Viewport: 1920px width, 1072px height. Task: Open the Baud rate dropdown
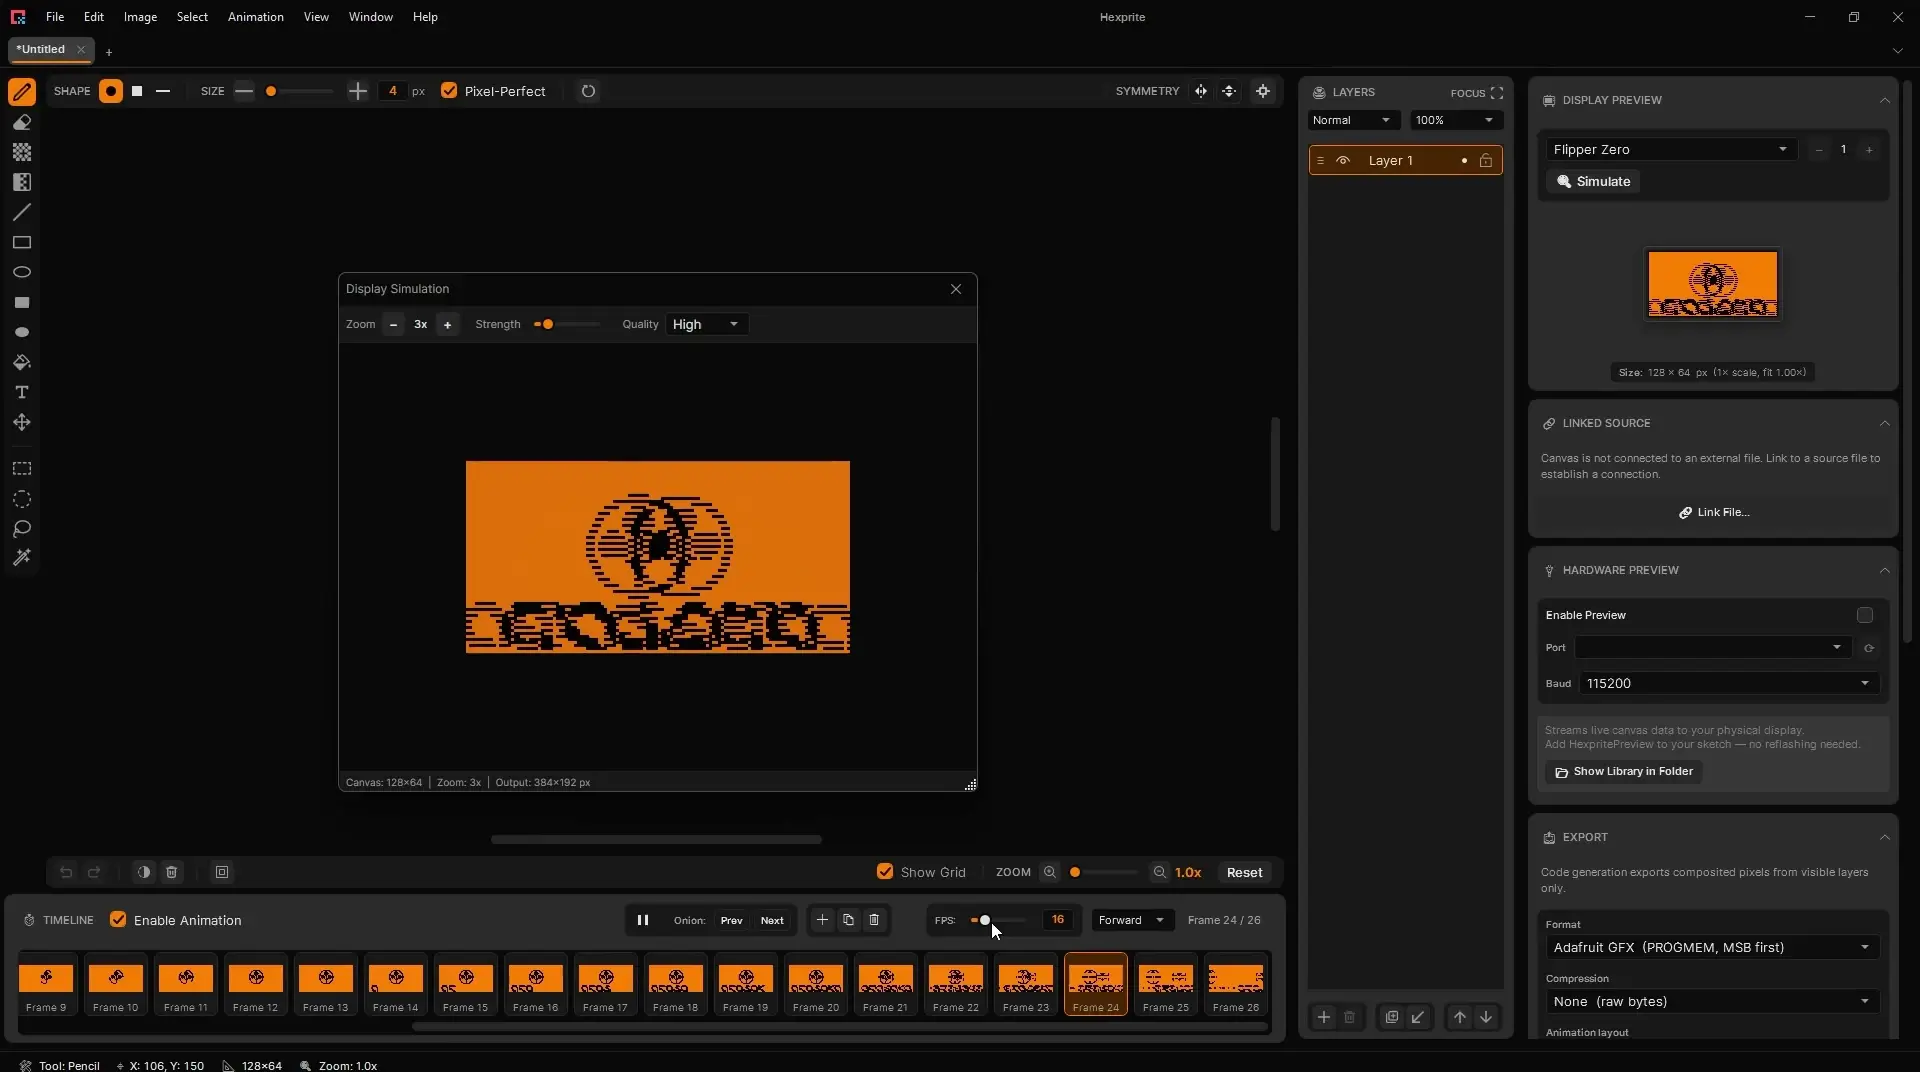1729,684
